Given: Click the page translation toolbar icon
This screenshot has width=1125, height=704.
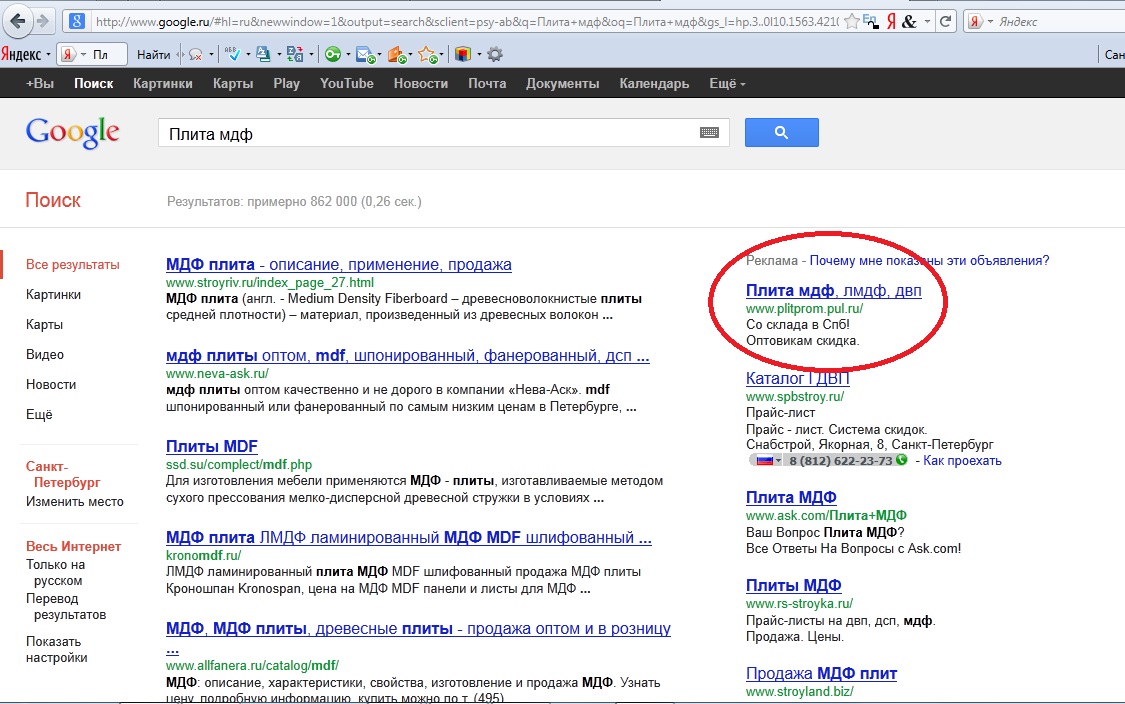Looking at the screenshot, I should point(294,54).
